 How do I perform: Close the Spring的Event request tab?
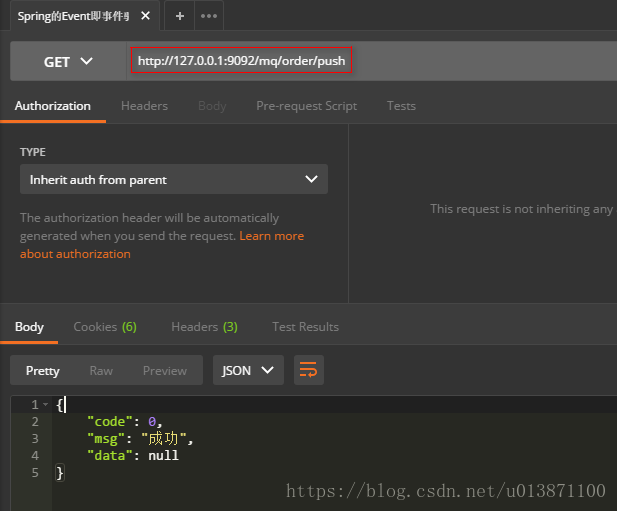(146, 16)
